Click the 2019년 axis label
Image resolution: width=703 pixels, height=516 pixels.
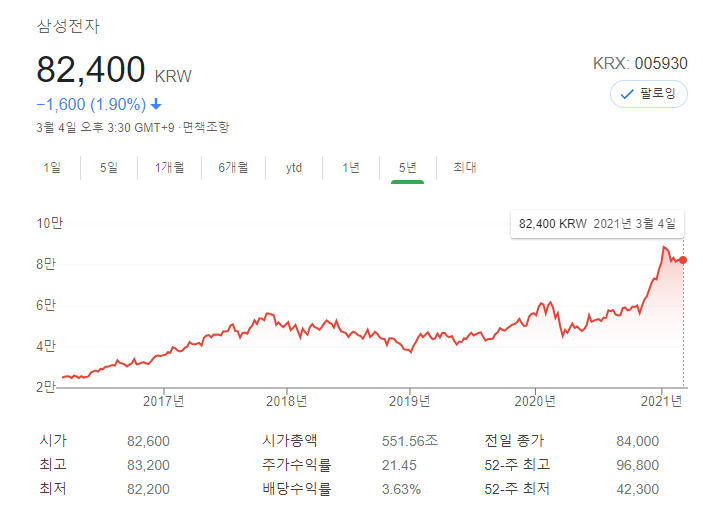click(409, 401)
